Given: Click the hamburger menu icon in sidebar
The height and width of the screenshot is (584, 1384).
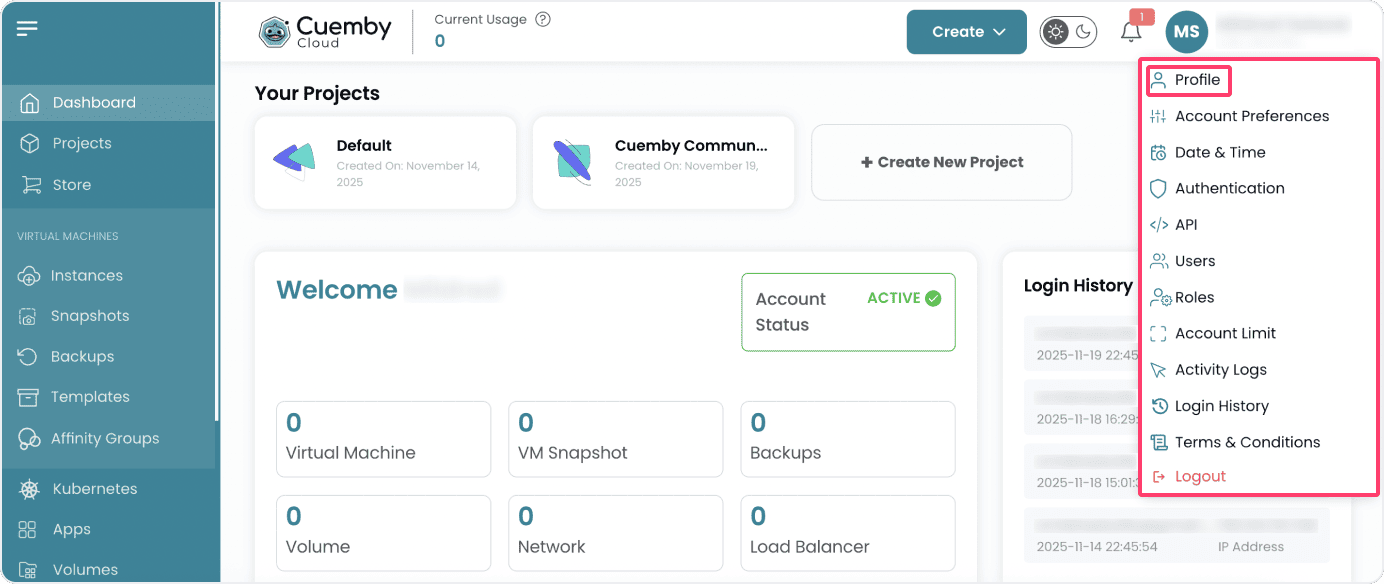Looking at the screenshot, I should (27, 28).
